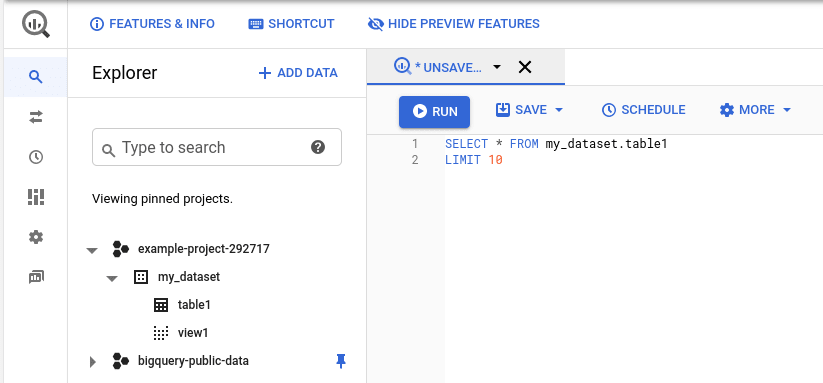
Task: Open Data transfers arrows icon in sidebar
Action: (x=36, y=118)
